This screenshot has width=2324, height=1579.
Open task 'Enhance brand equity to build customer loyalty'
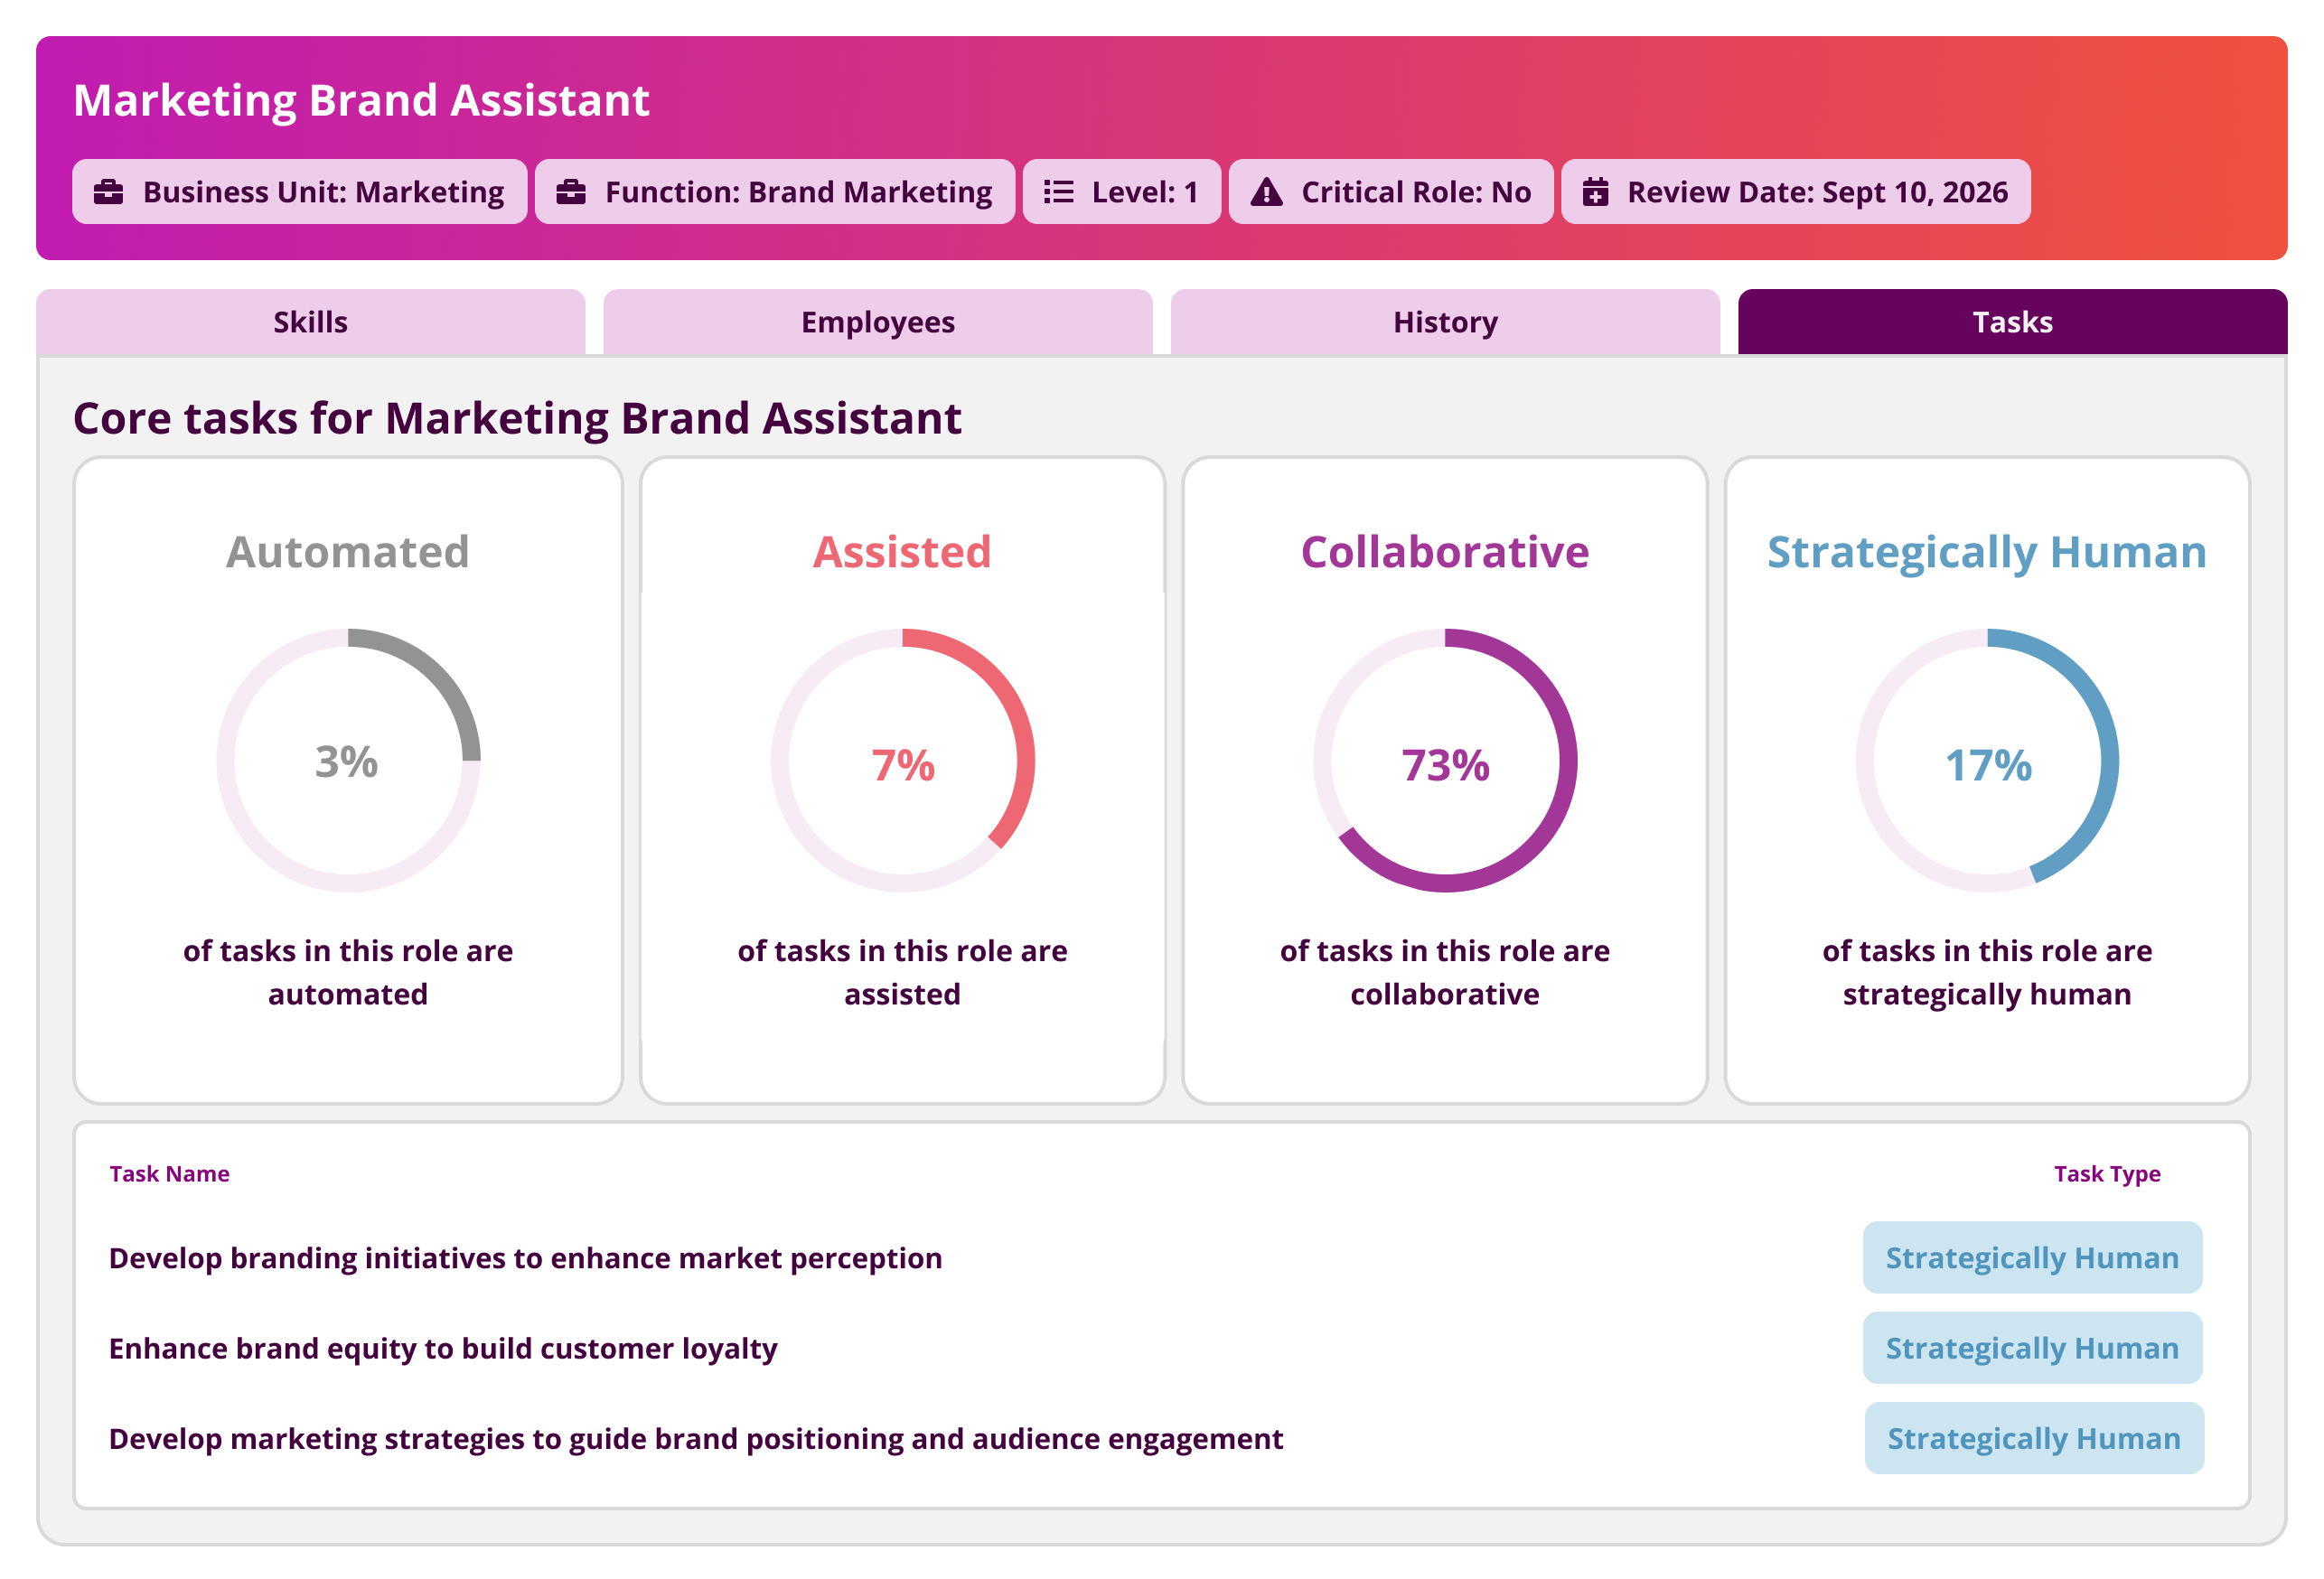point(443,1348)
